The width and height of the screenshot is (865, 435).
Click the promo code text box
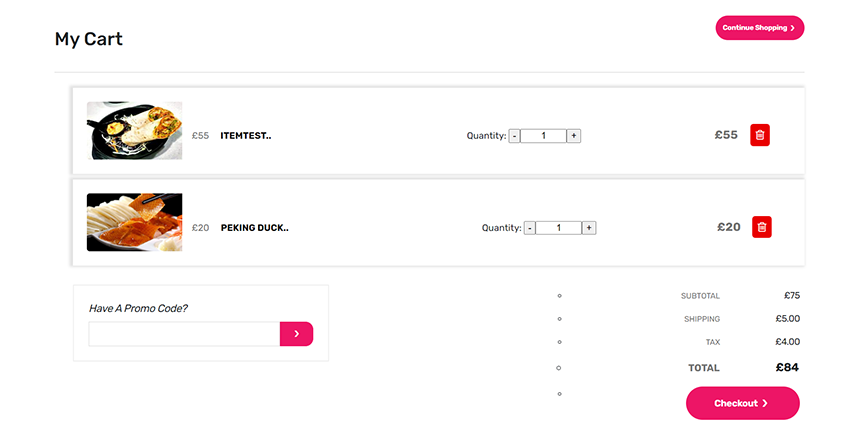click(184, 334)
